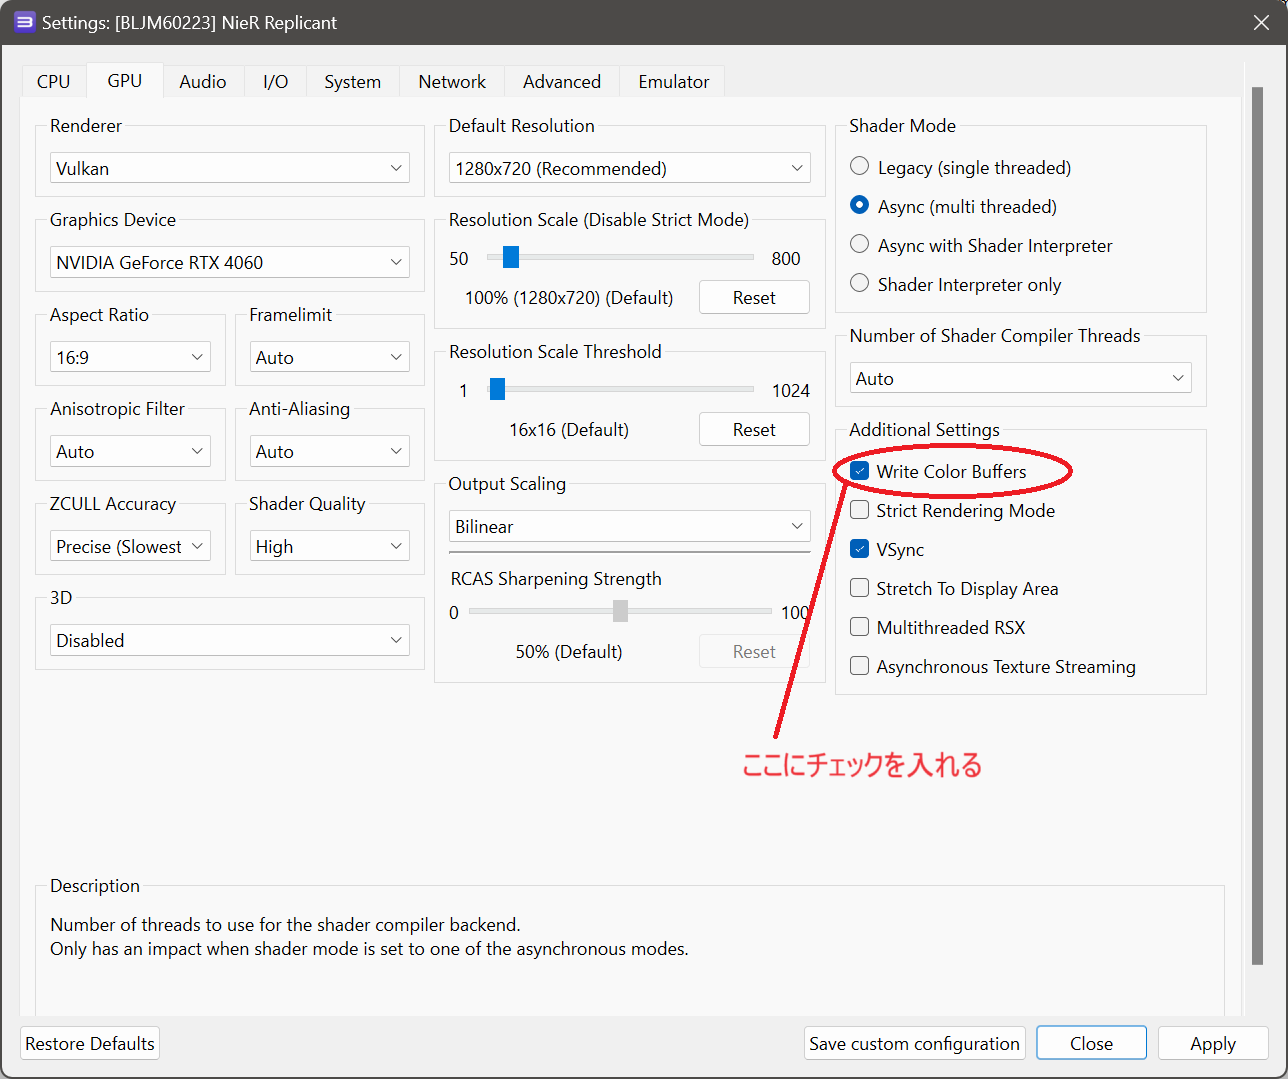
Task: Open the 3D dropdown showing Disabled
Action: tap(230, 640)
